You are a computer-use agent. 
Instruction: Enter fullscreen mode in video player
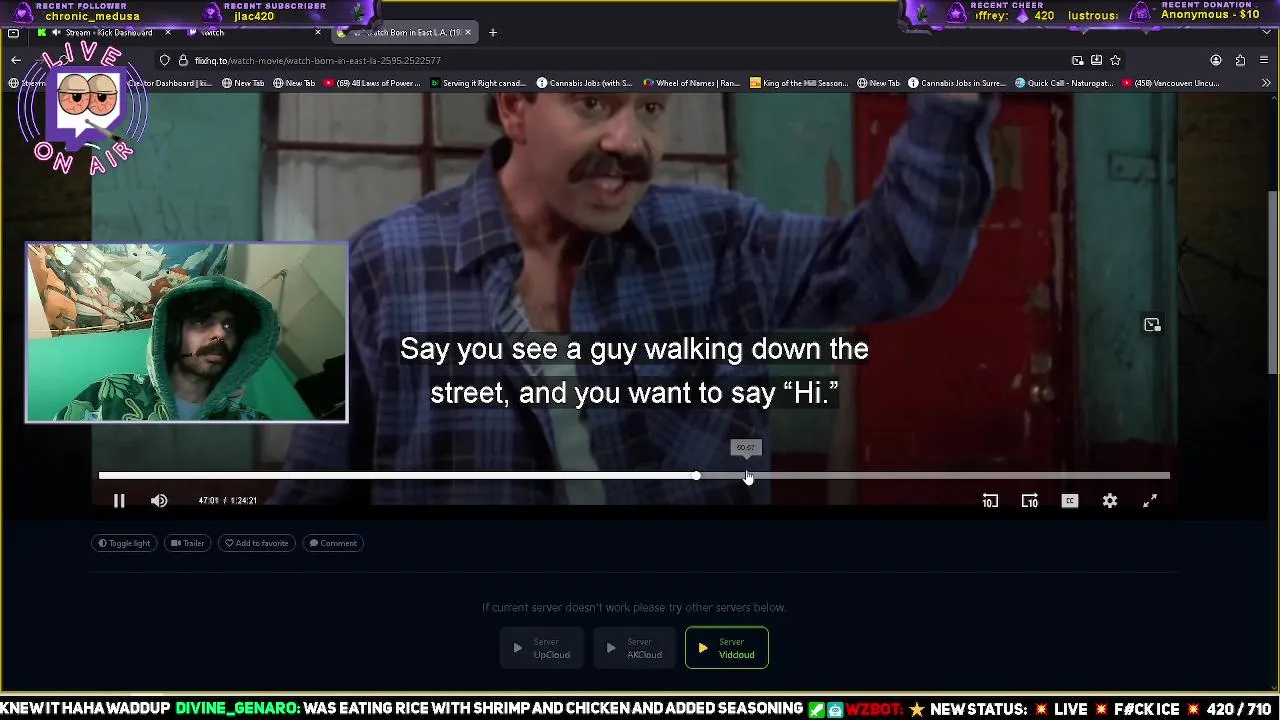1150,501
